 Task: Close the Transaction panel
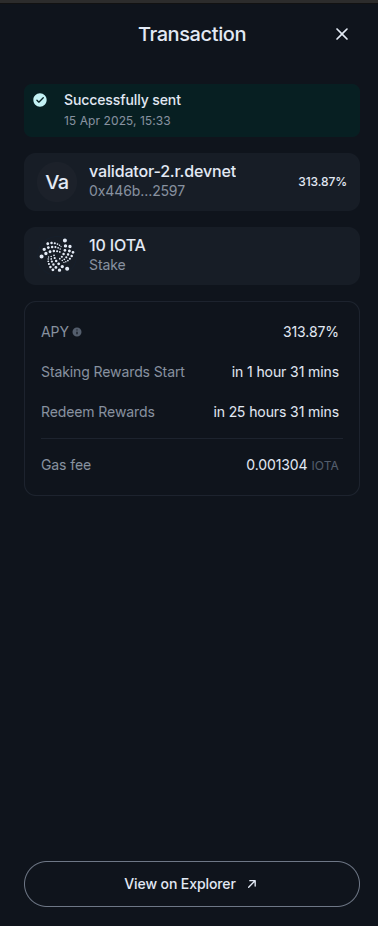[342, 34]
